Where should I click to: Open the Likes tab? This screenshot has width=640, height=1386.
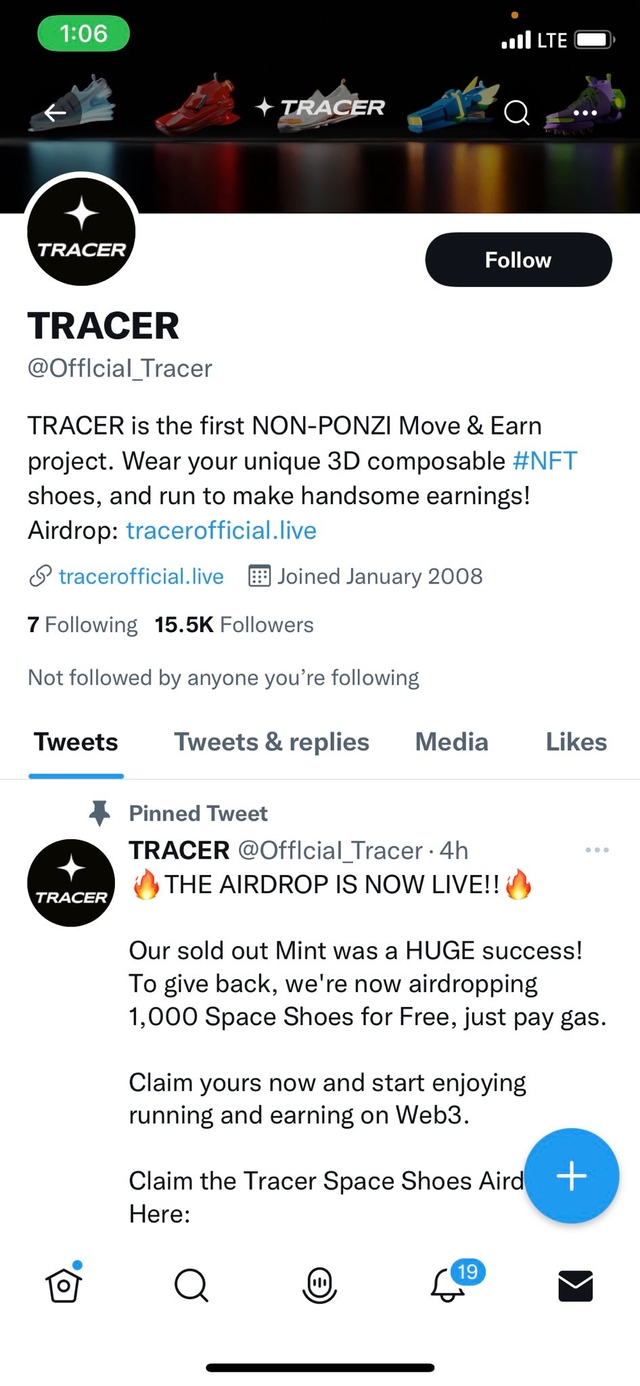click(576, 742)
